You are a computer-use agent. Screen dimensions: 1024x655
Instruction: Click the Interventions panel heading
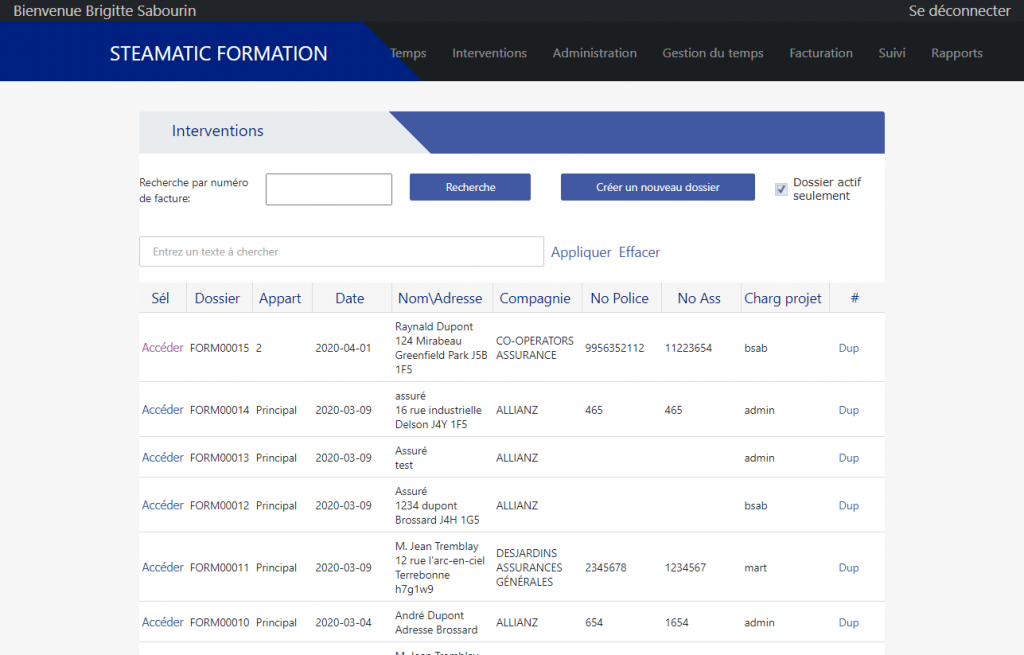[217, 131]
